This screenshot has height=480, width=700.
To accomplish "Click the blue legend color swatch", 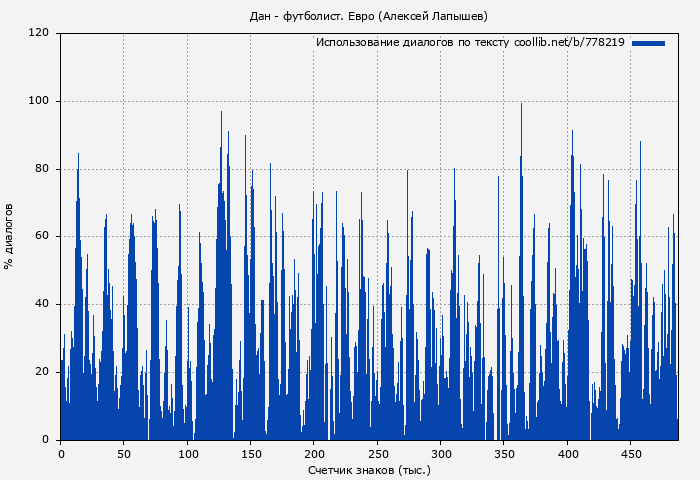I will [x=648, y=43].
